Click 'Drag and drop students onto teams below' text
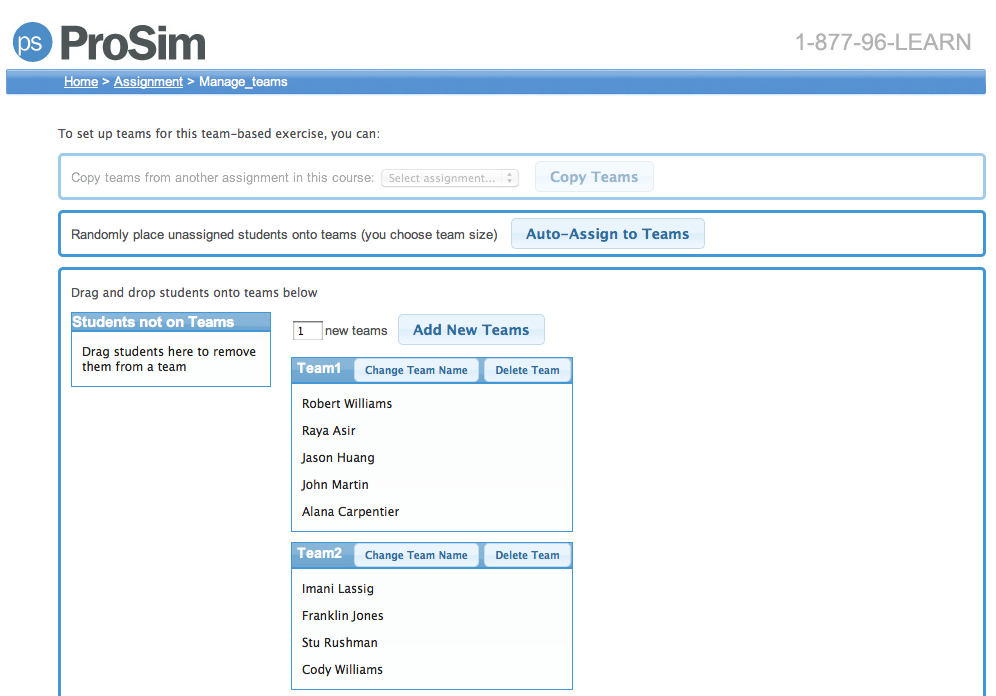 tap(194, 293)
